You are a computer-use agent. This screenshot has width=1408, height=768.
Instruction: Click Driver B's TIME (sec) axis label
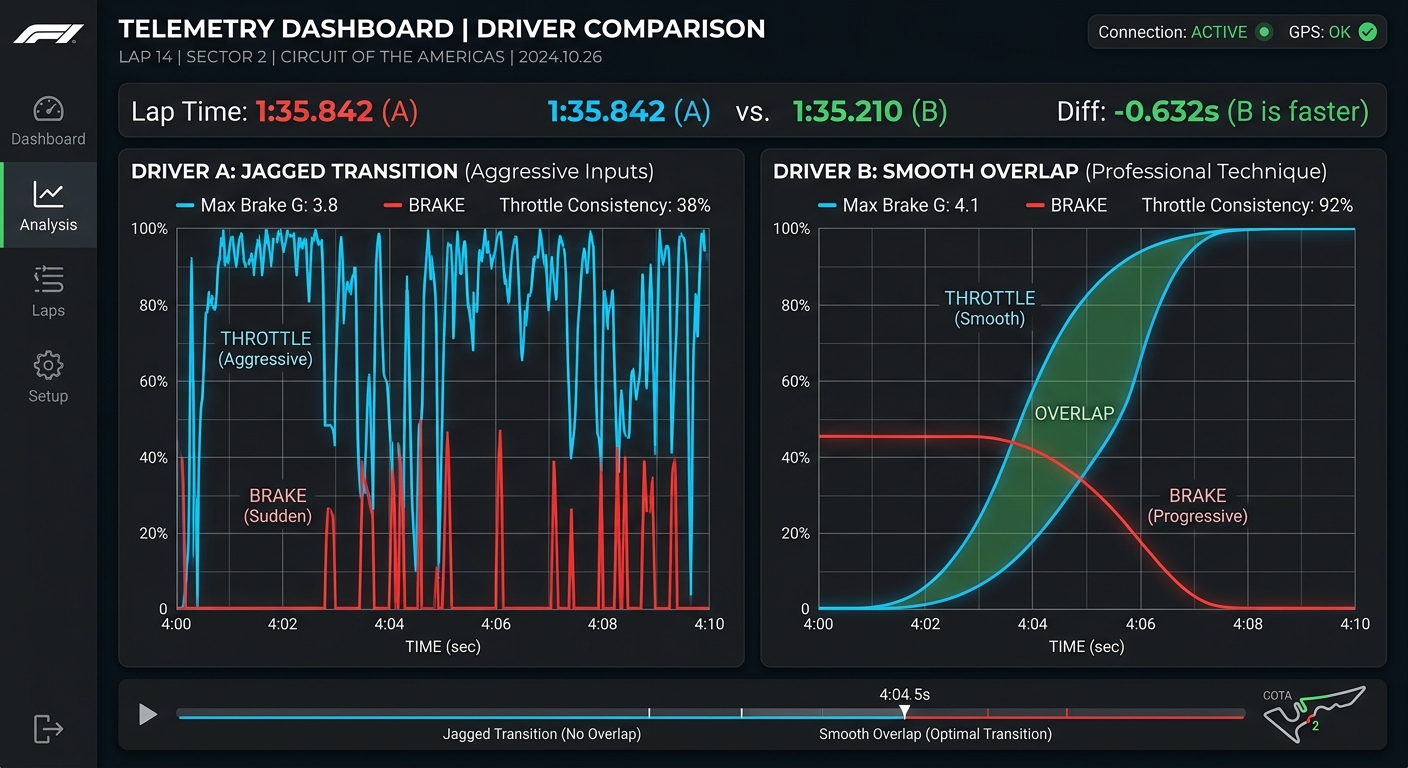pyautogui.click(x=1086, y=647)
